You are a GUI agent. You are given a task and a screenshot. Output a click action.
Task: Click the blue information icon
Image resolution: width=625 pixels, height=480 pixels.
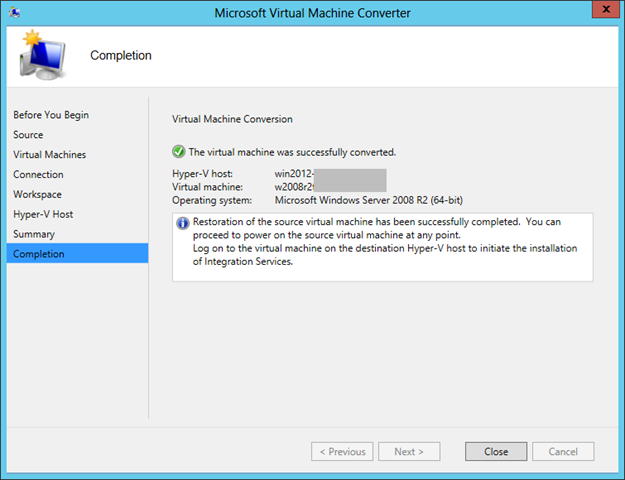tap(183, 223)
